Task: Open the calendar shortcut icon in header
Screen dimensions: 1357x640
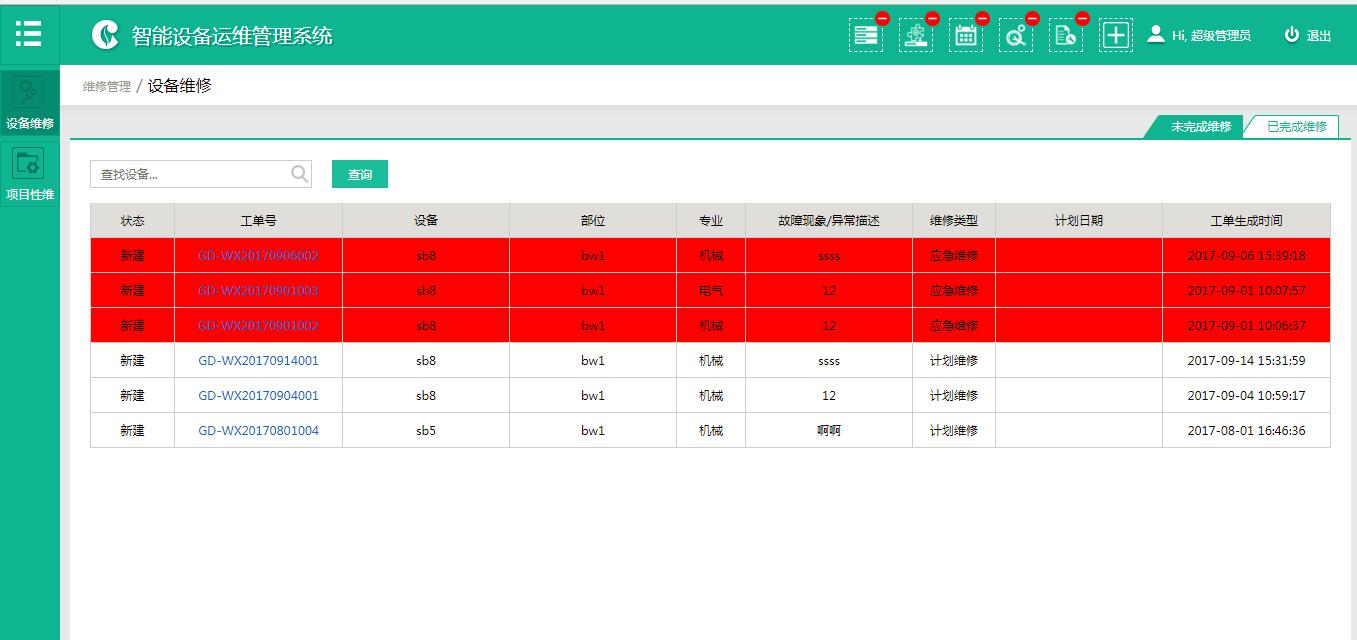Action: pos(966,35)
